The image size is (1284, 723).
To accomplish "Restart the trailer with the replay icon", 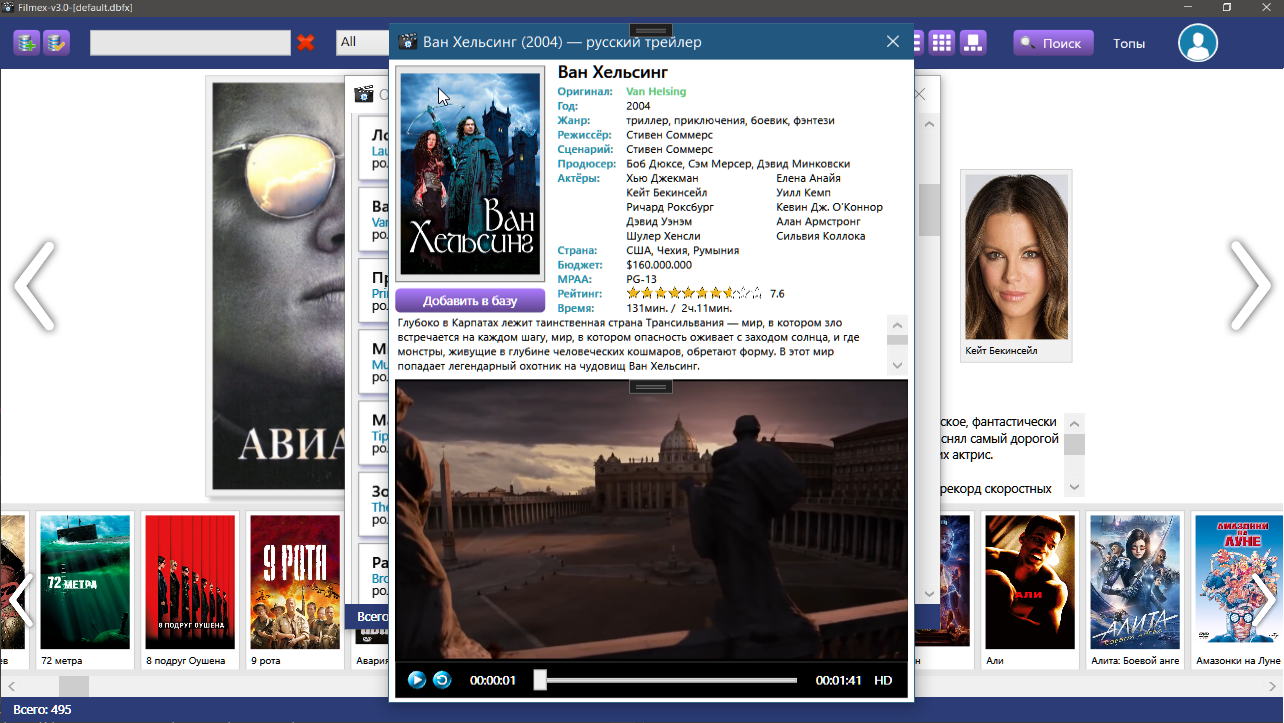I will pyautogui.click(x=442, y=680).
